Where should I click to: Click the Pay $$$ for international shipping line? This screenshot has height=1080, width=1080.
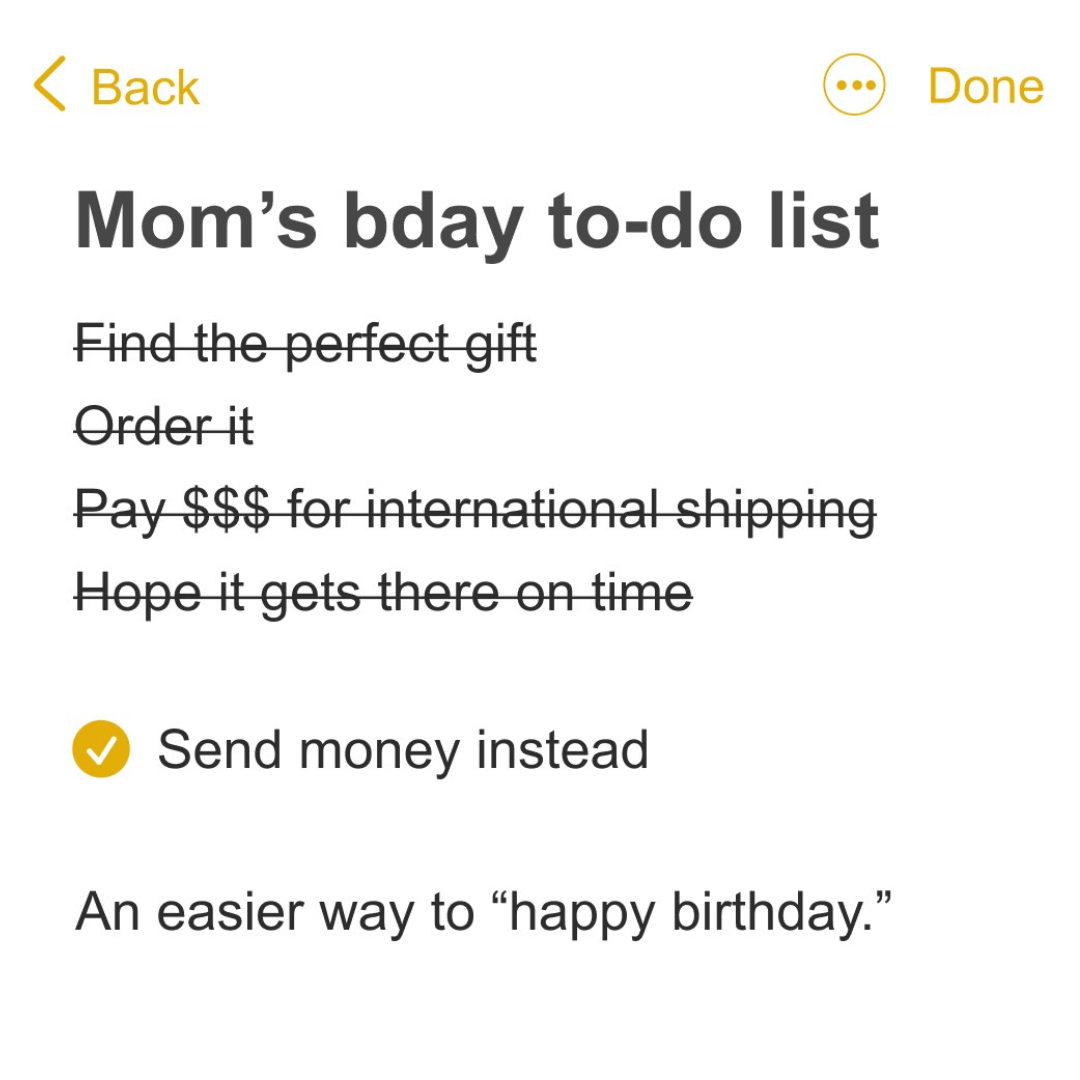[475, 511]
